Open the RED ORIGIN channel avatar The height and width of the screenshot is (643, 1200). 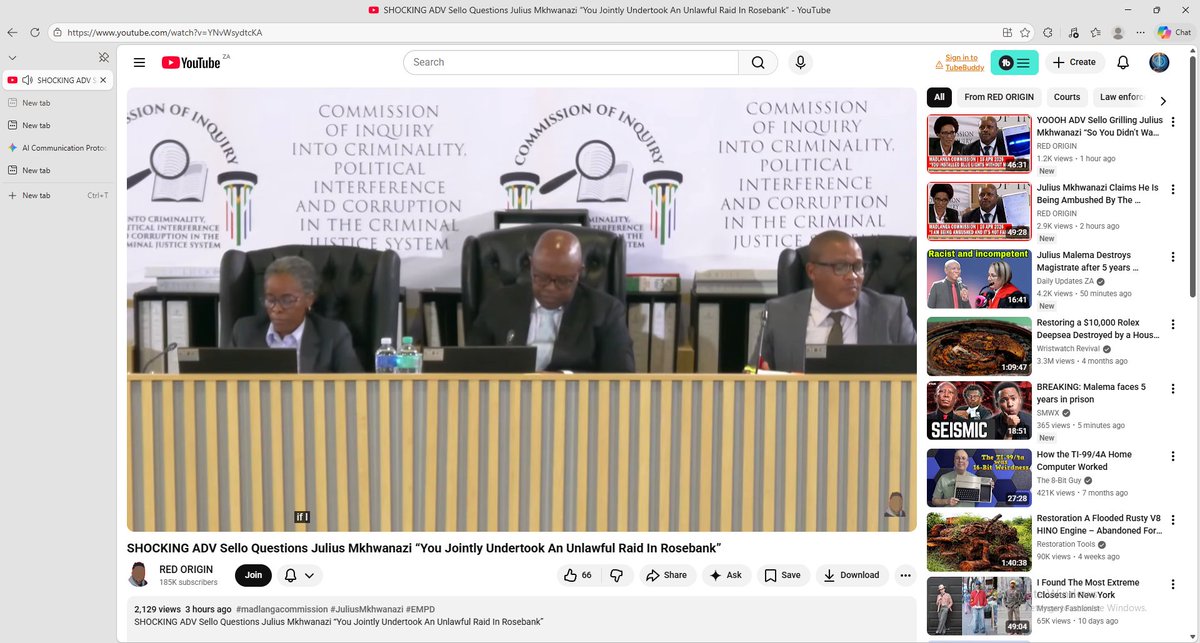139,575
